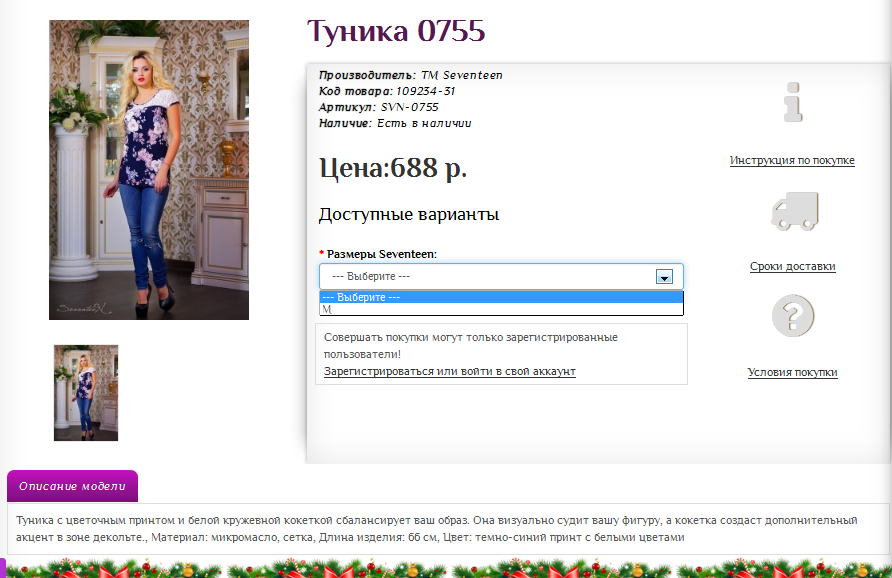Click the delivery truck icon

pyautogui.click(x=795, y=211)
